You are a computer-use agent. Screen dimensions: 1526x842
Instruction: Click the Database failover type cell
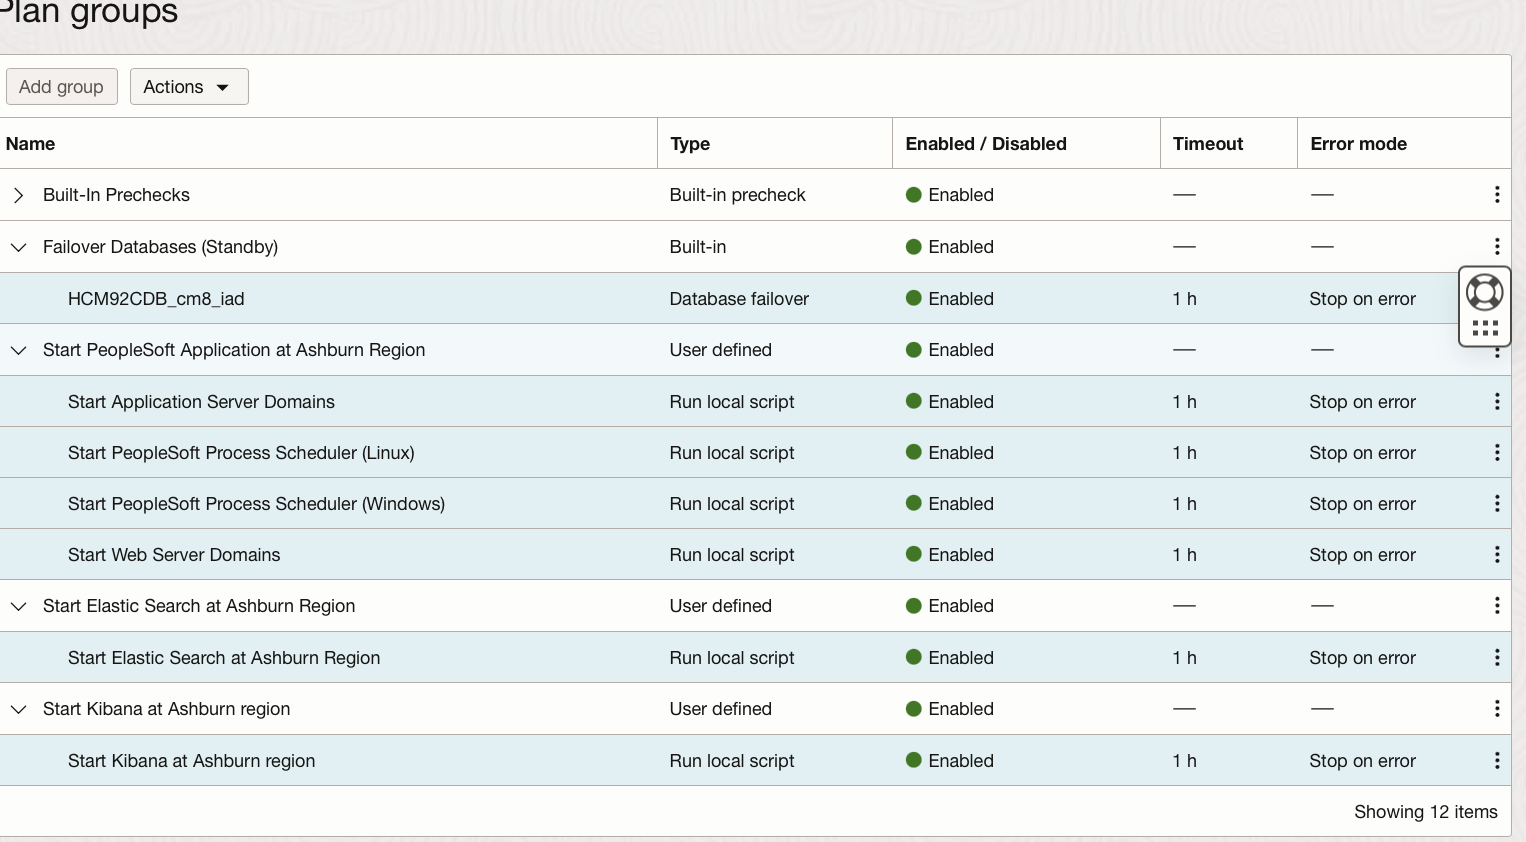click(739, 299)
